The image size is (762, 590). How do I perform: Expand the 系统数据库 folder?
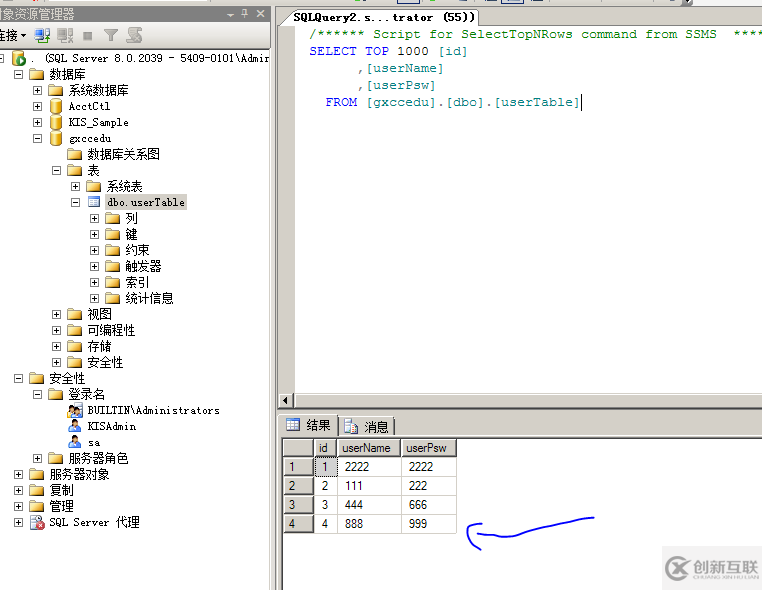pos(38,90)
